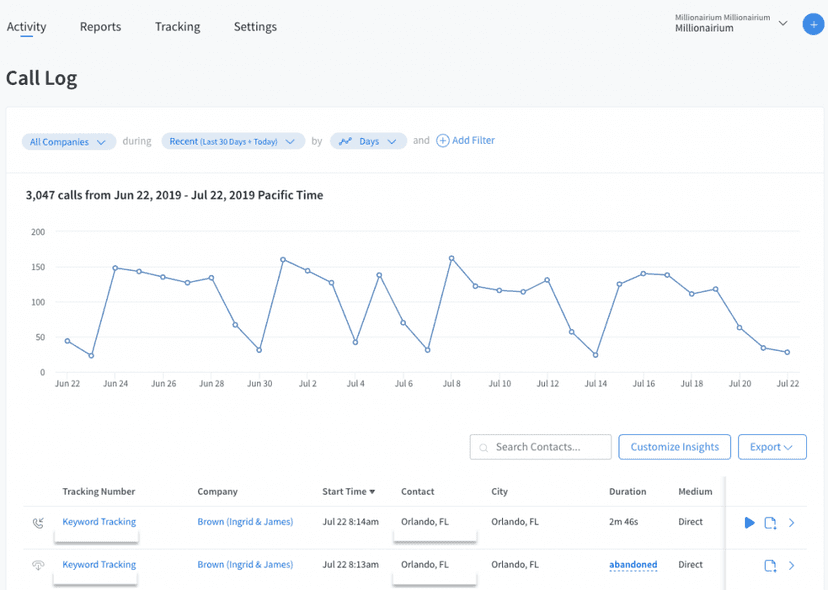Open the Export dropdown
The width and height of the screenshot is (828, 590).
tap(772, 447)
